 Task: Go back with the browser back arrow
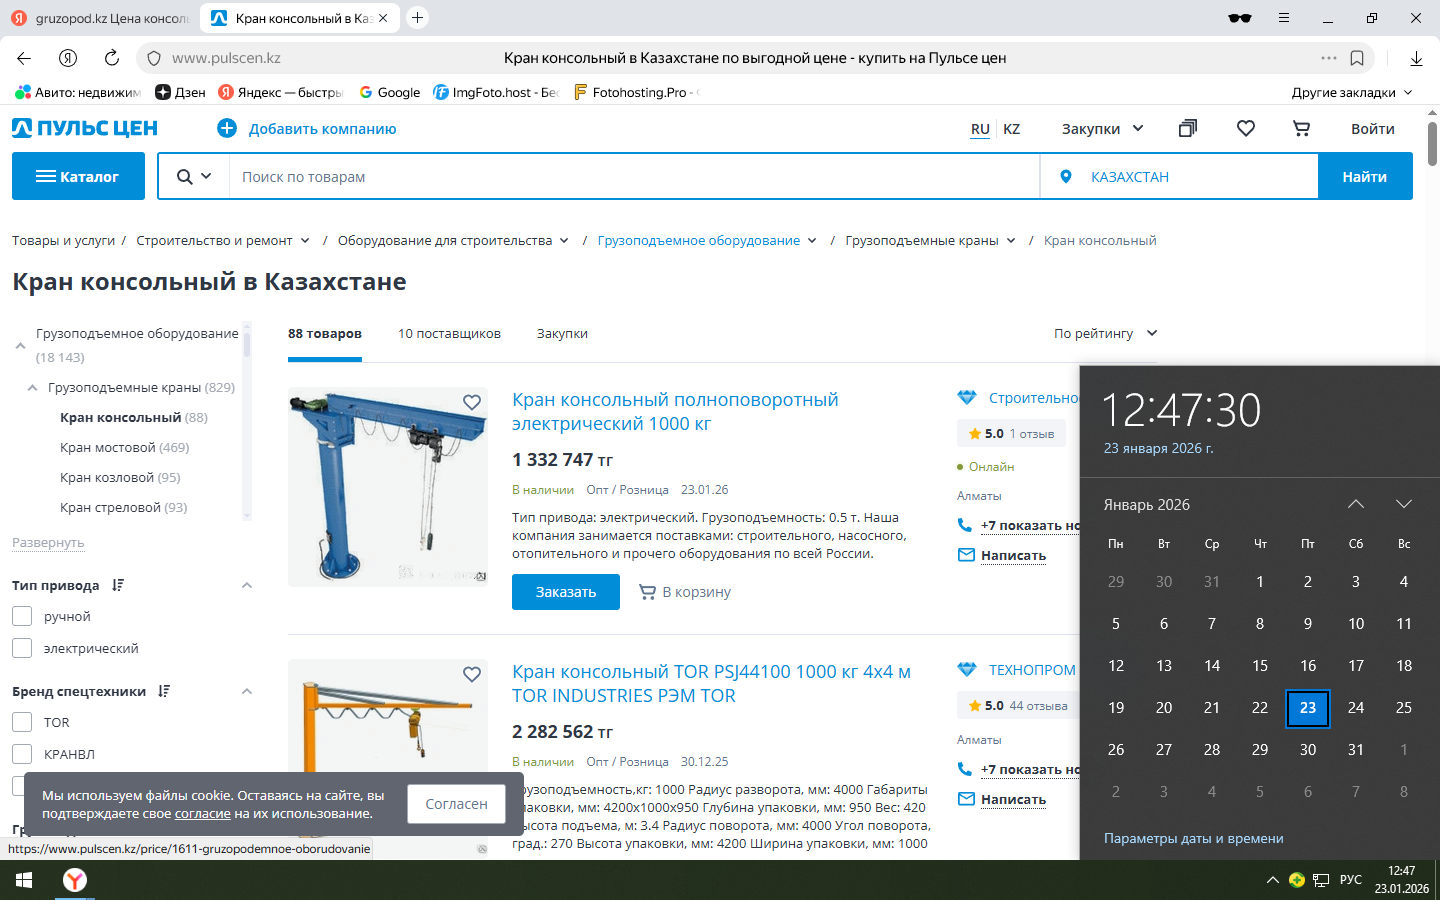pos(24,58)
